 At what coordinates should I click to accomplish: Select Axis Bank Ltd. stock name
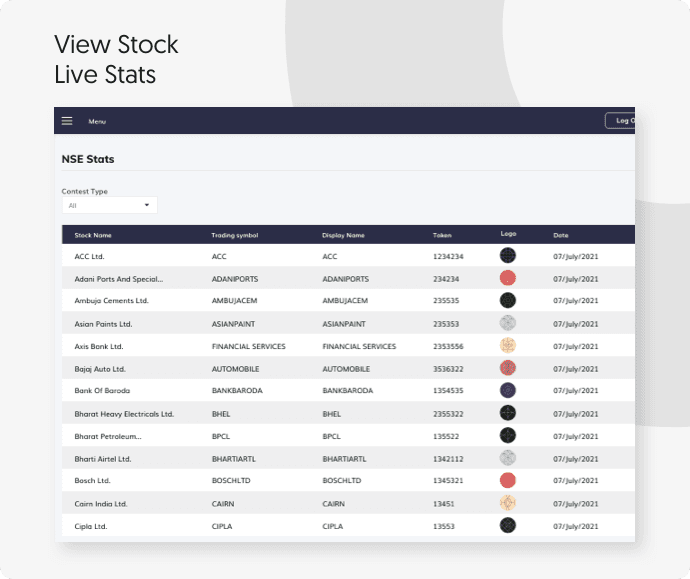click(99, 347)
